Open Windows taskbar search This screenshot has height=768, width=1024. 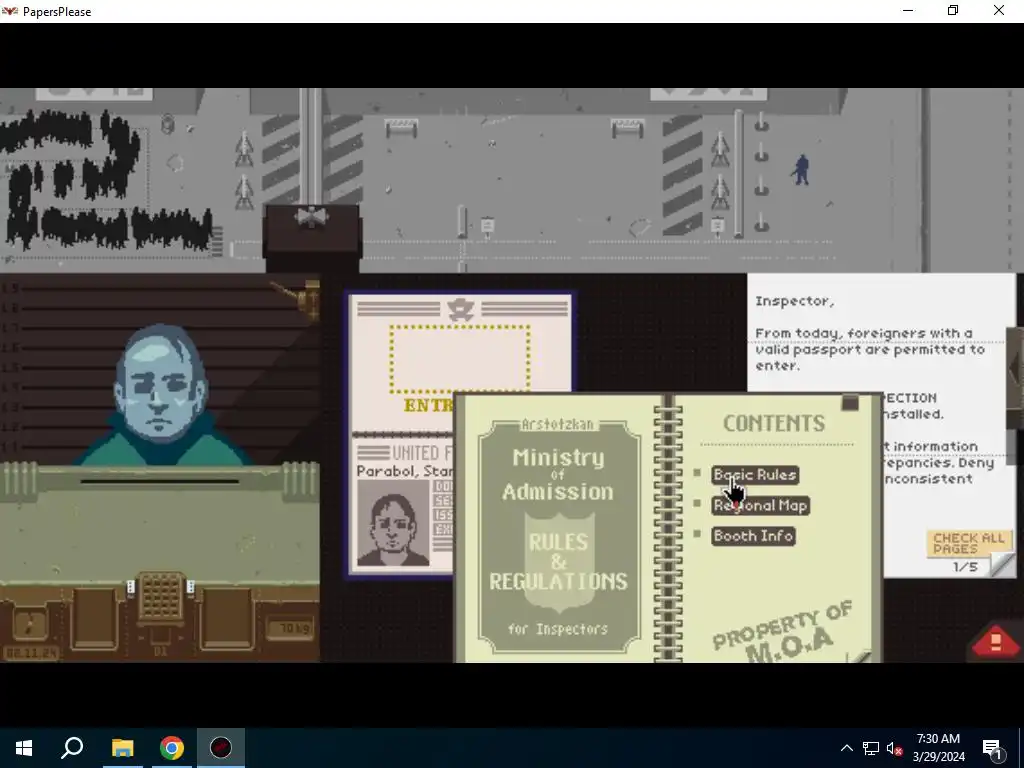click(72, 748)
